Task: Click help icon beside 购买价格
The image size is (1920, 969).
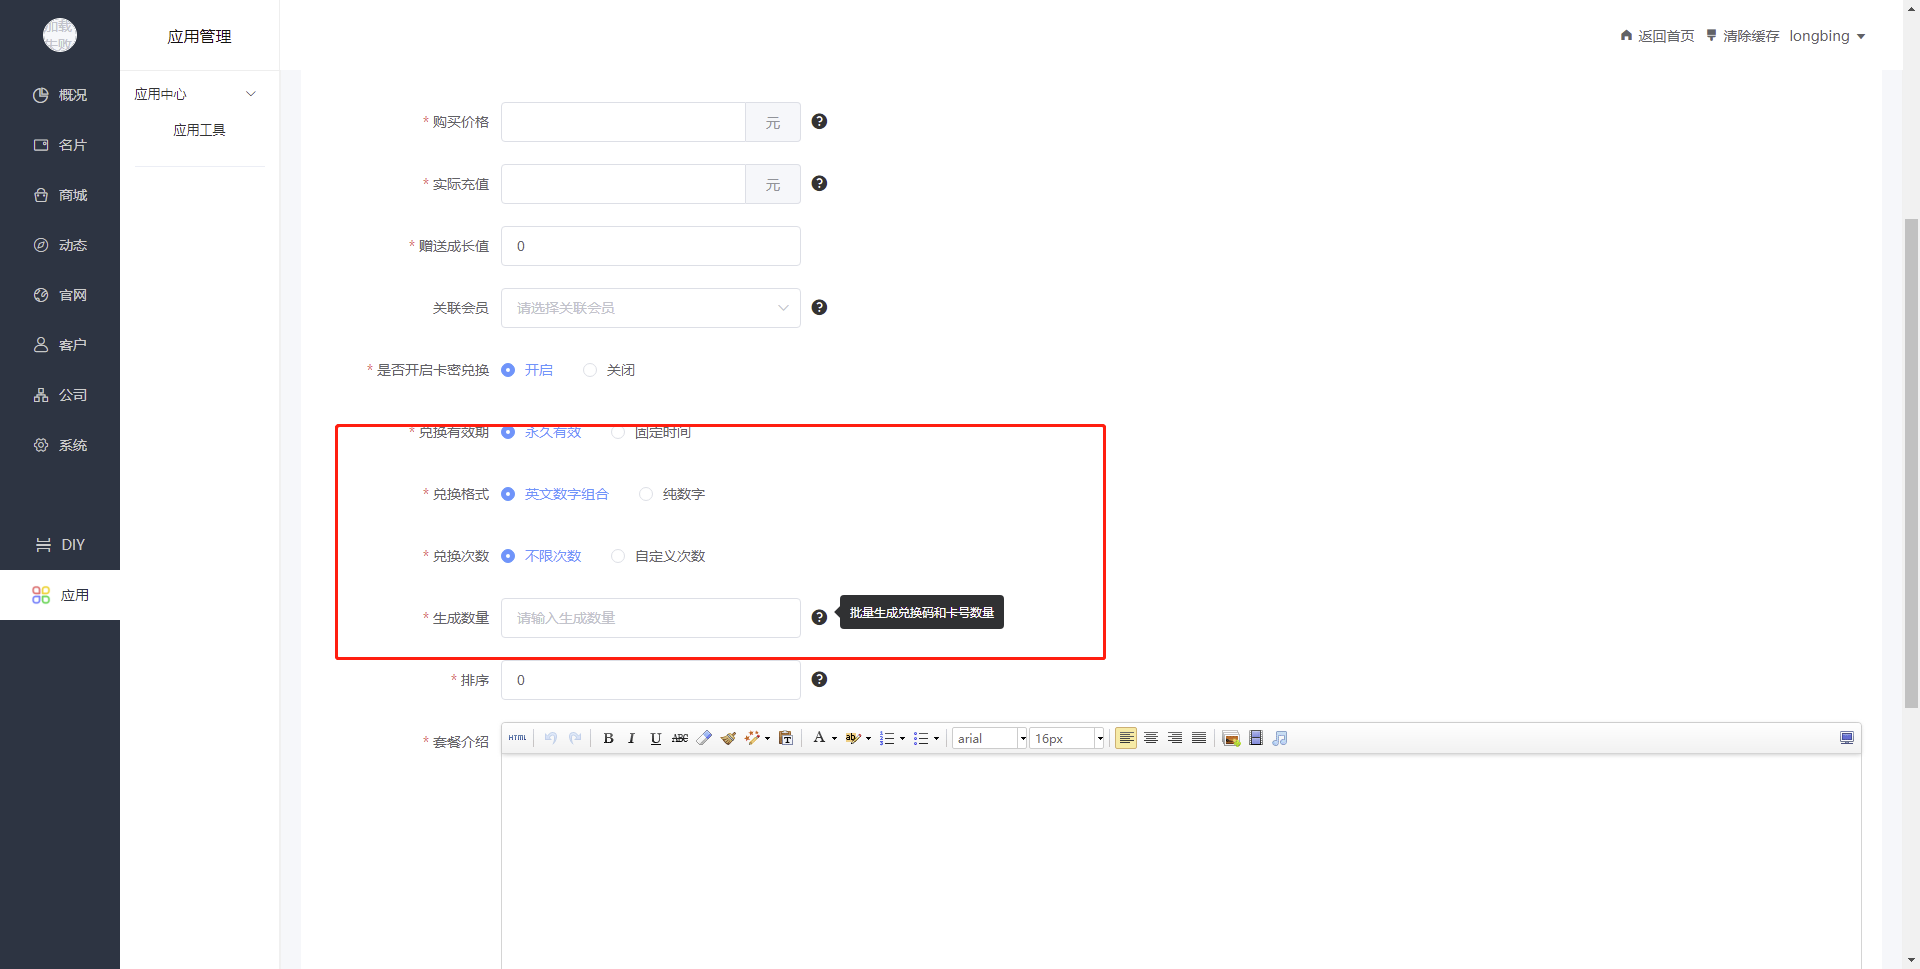Action: tap(819, 121)
